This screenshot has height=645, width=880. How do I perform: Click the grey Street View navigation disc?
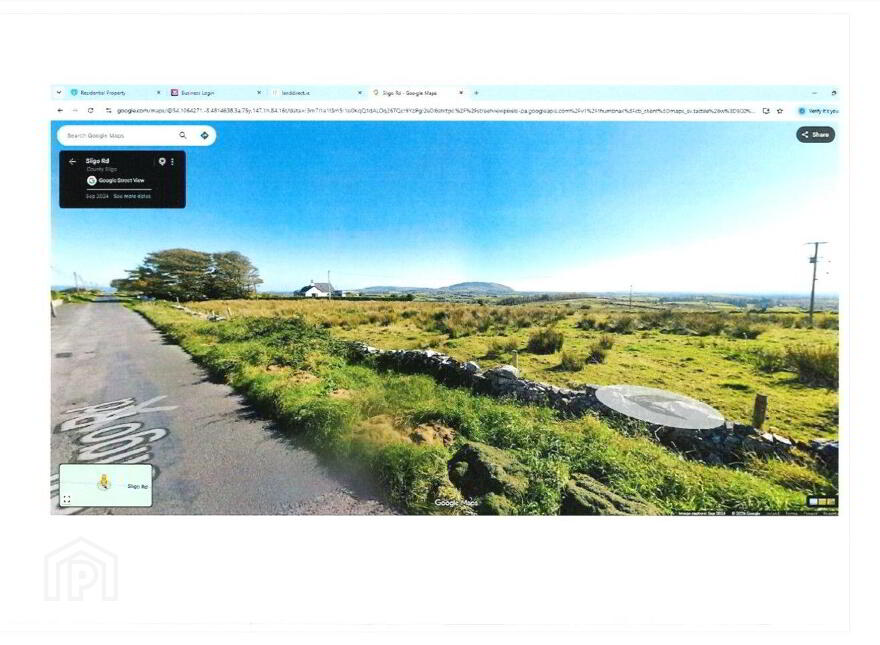pyautogui.click(x=659, y=406)
